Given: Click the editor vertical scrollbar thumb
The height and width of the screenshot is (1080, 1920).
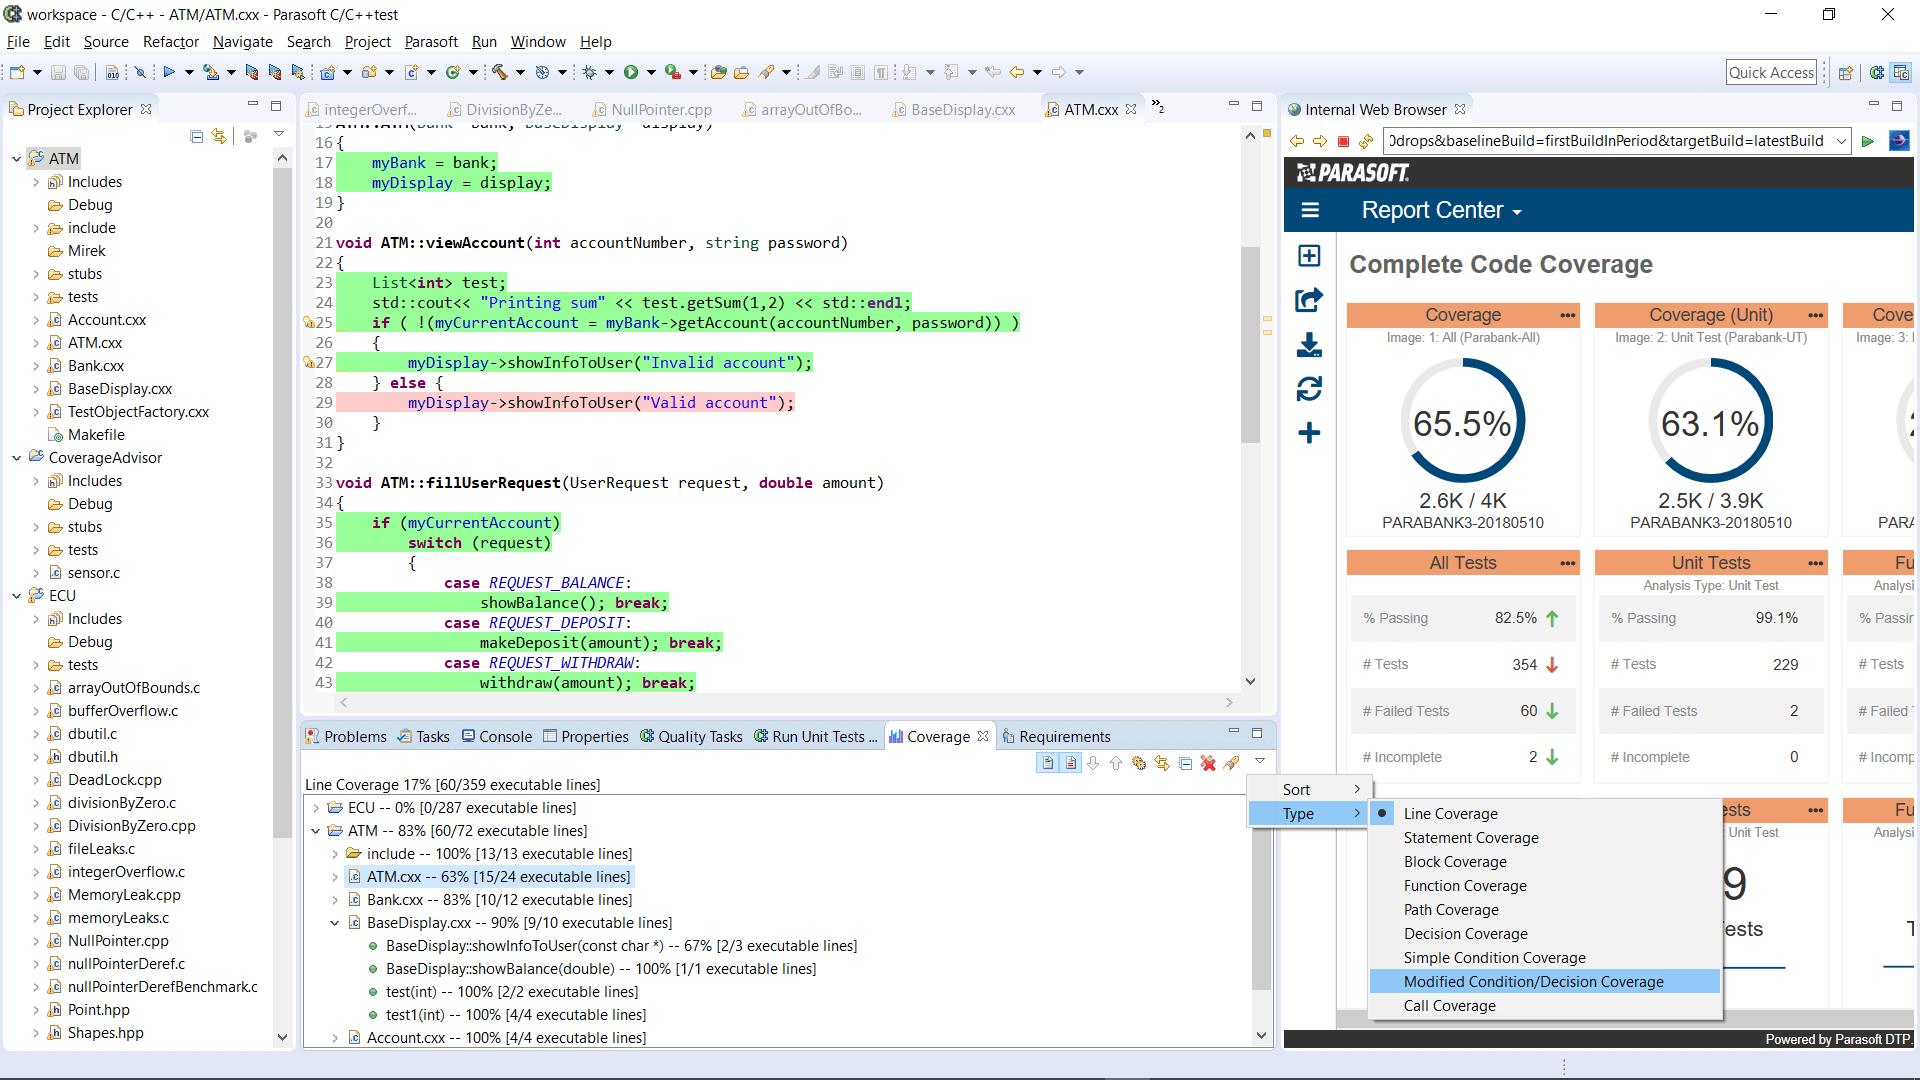Looking at the screenshot, I should click(1250, 344).
